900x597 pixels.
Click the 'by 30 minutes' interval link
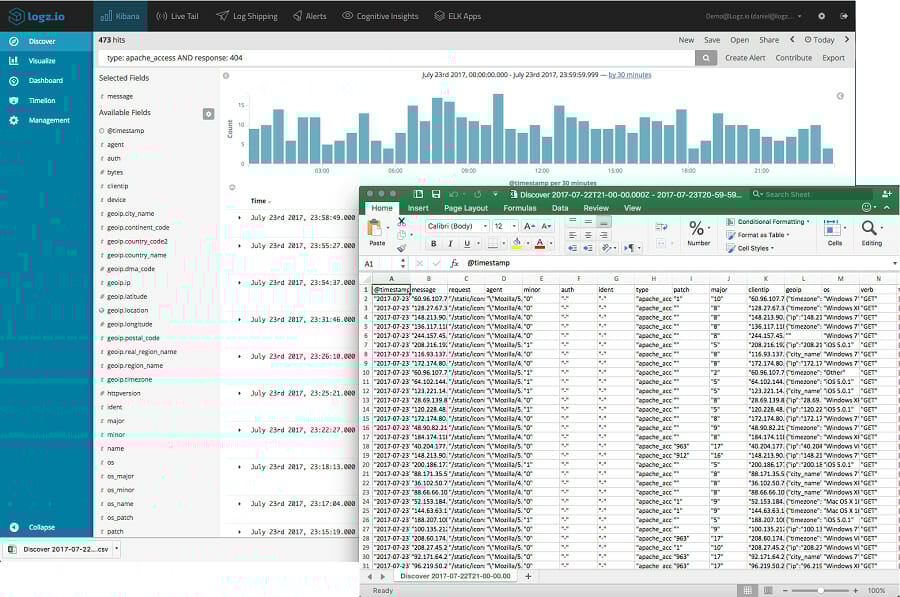click(x=630, y=75)
